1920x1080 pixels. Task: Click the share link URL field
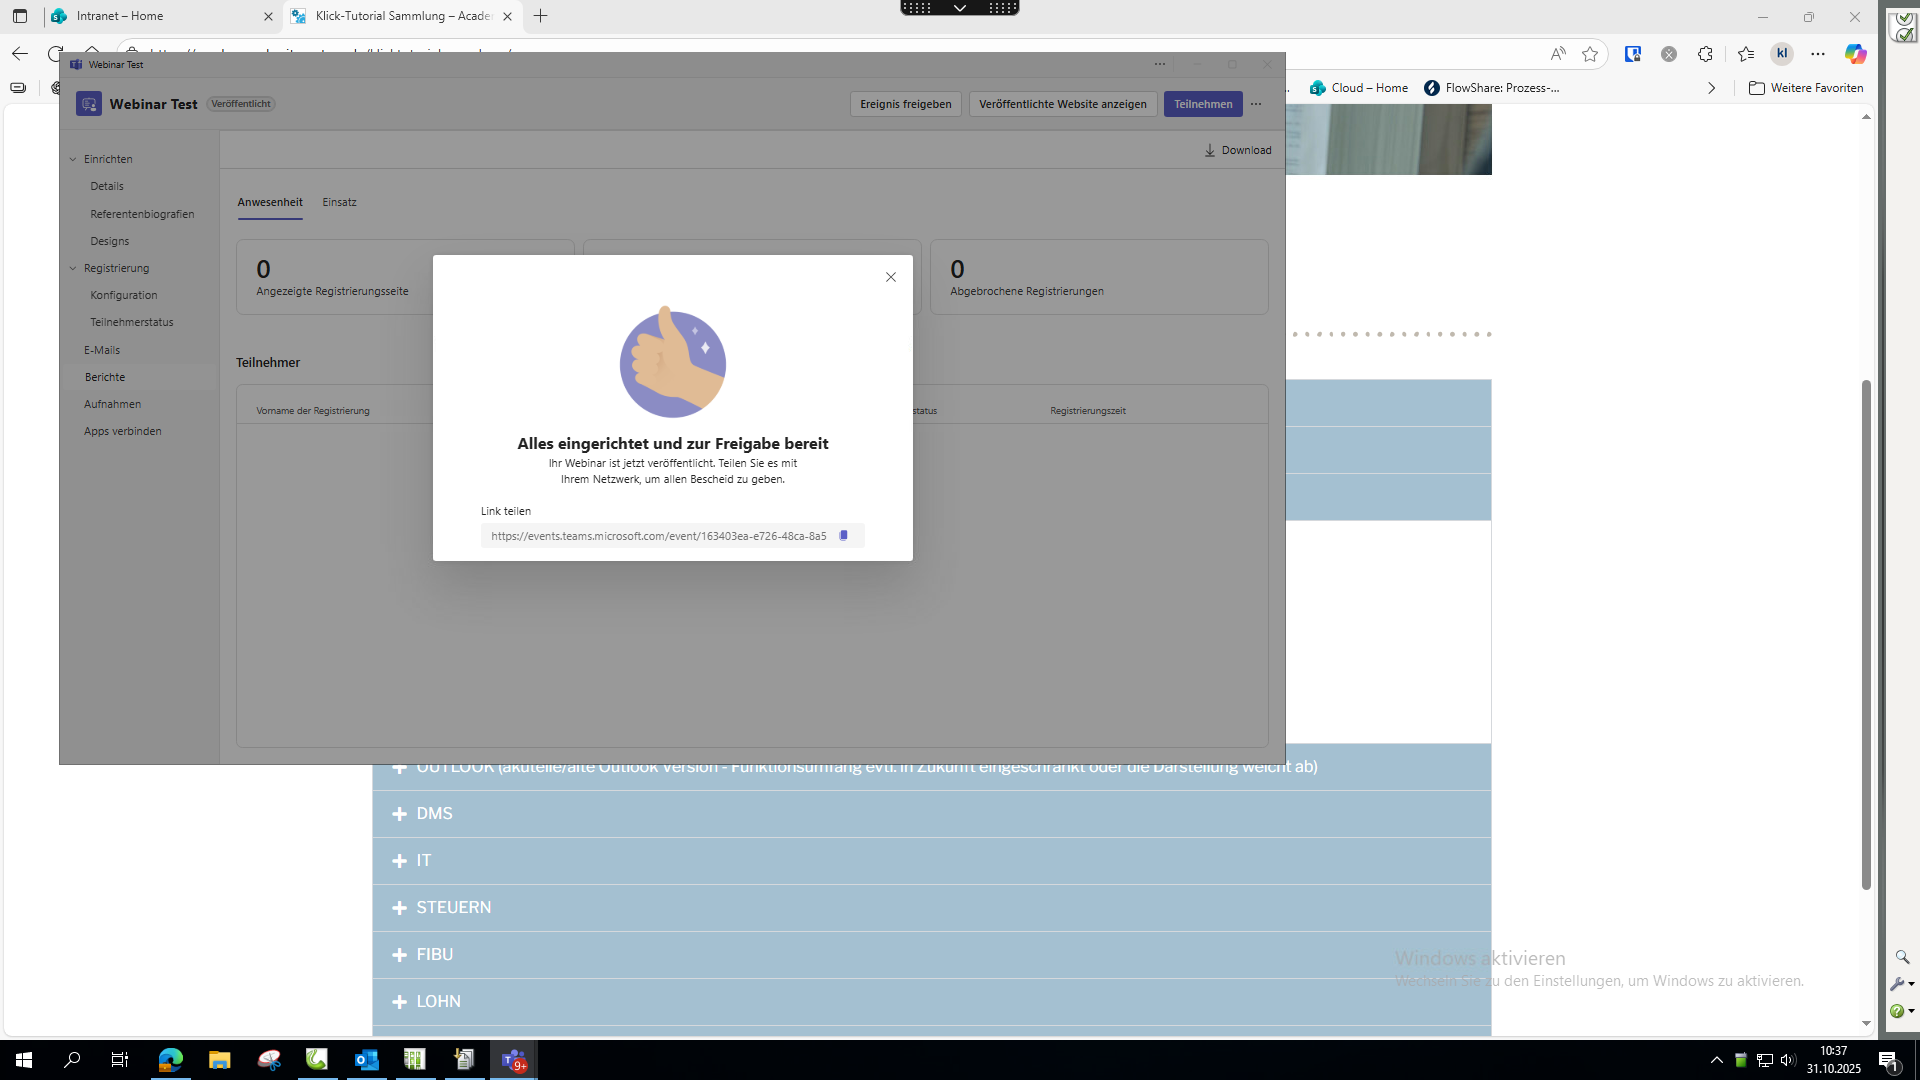[658, 536]
